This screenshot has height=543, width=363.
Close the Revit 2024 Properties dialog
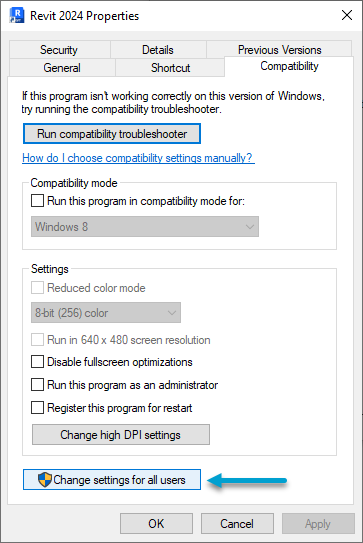(x=347, y=15)
